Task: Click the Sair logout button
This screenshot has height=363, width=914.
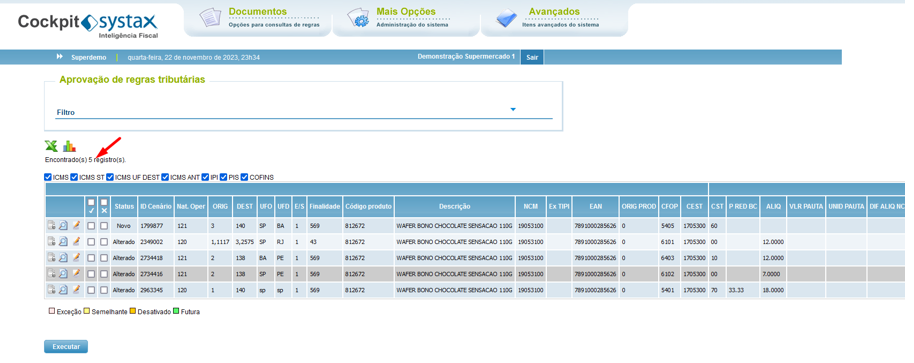Action: point(532,57)
